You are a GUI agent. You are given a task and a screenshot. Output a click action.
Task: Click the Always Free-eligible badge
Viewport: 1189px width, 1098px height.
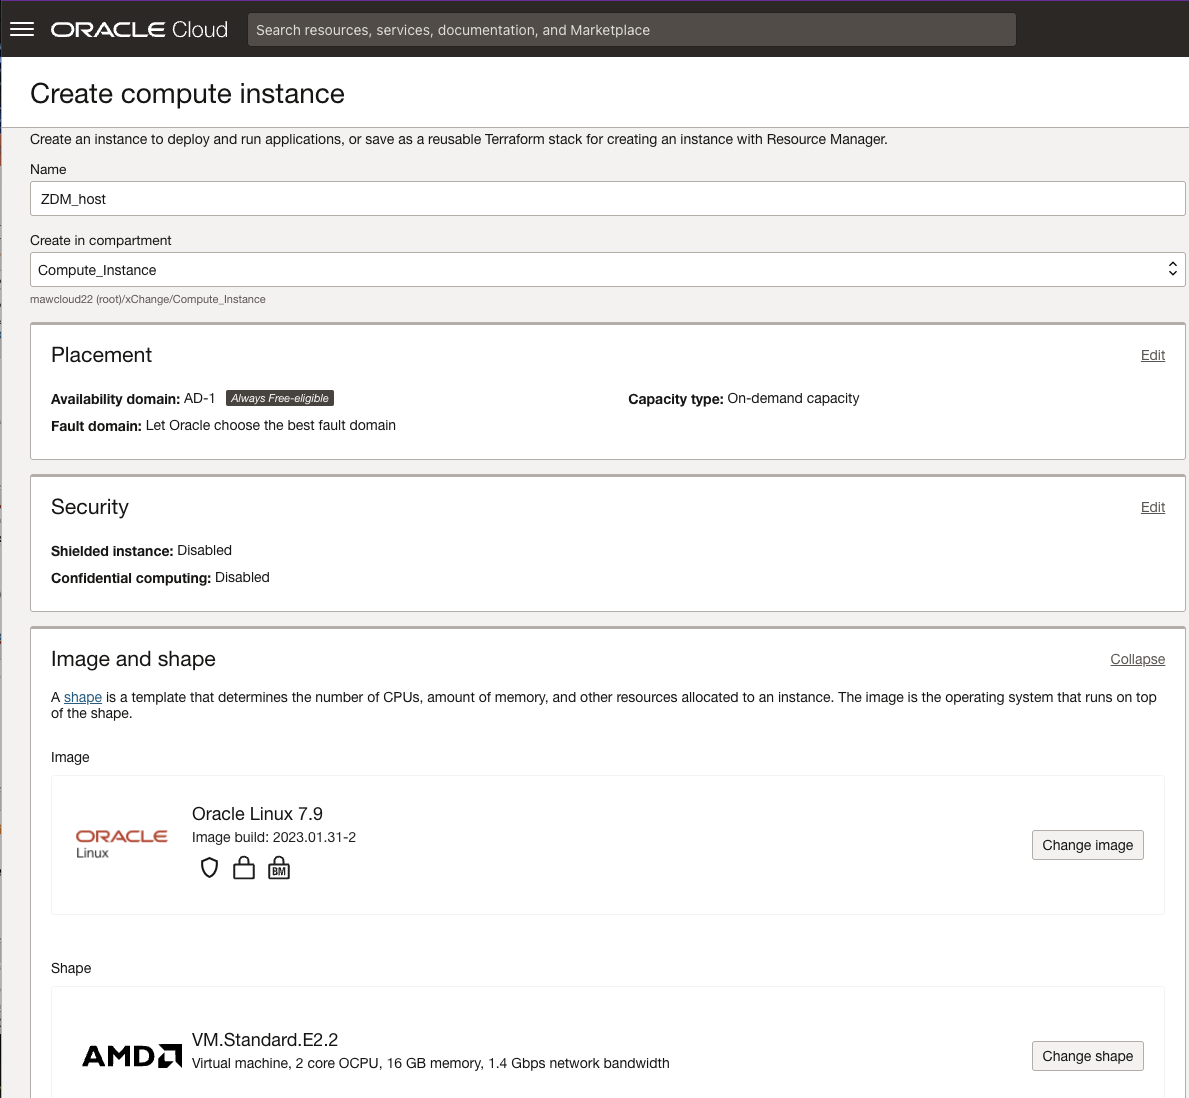click(x=280, y=398)
